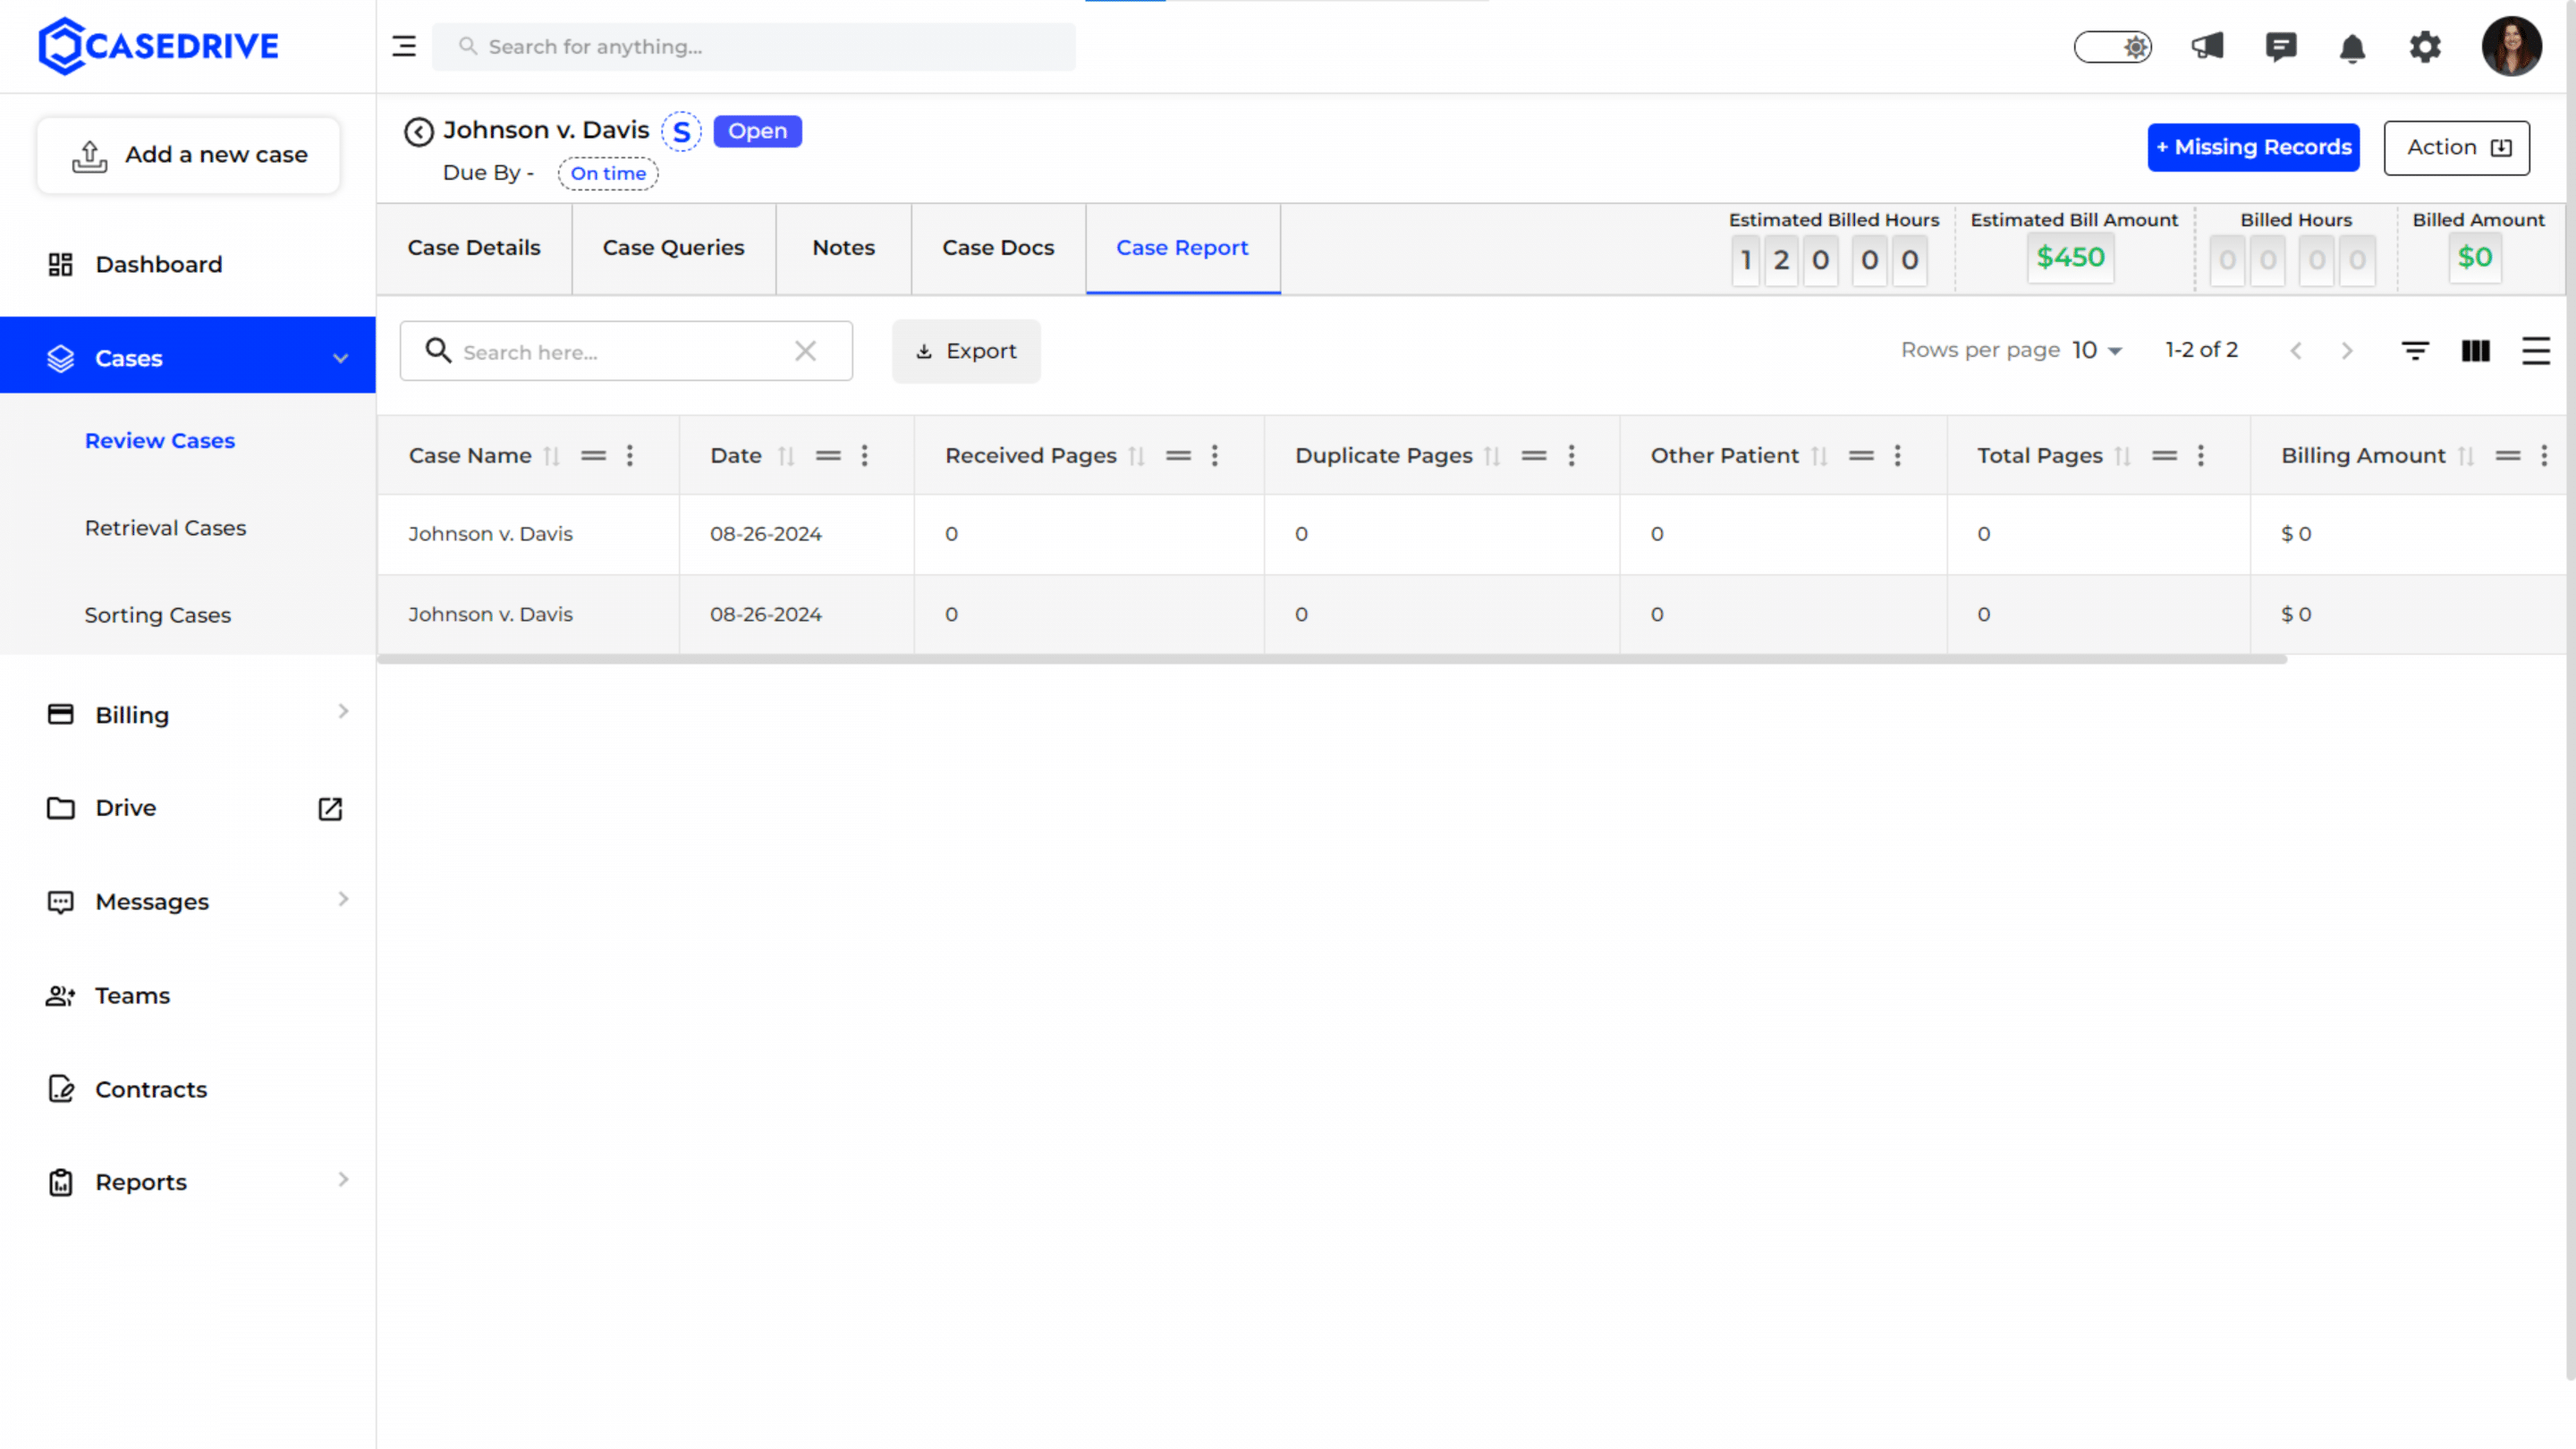The height and width of the screenshot is (1449, 2576).
Task: Clear the table search with X icon
Action: (805, 351)
